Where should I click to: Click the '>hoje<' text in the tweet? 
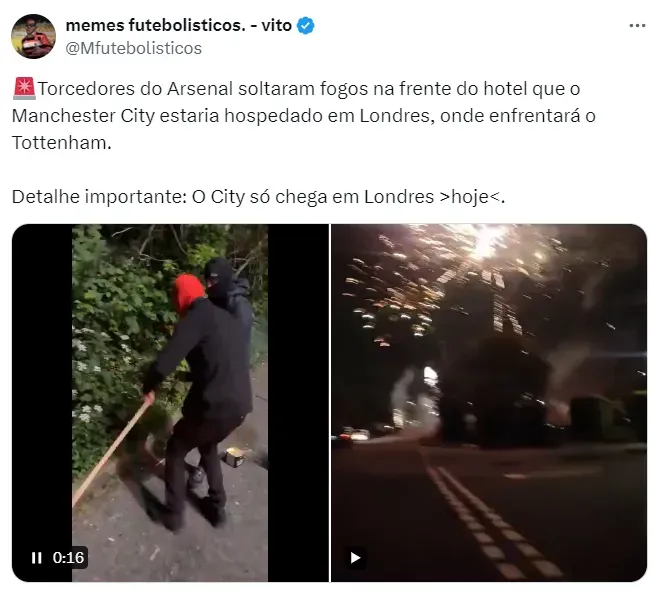pos(470,197)
